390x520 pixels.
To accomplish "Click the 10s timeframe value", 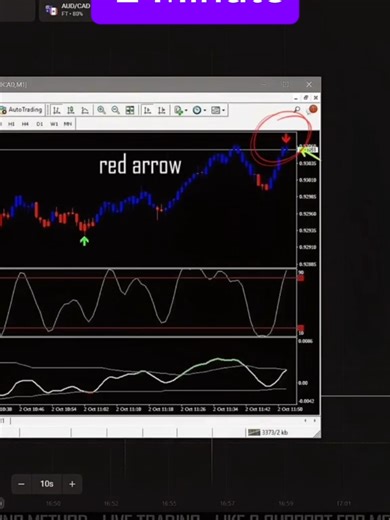I will pyautogui.click(x=47, y=484).
